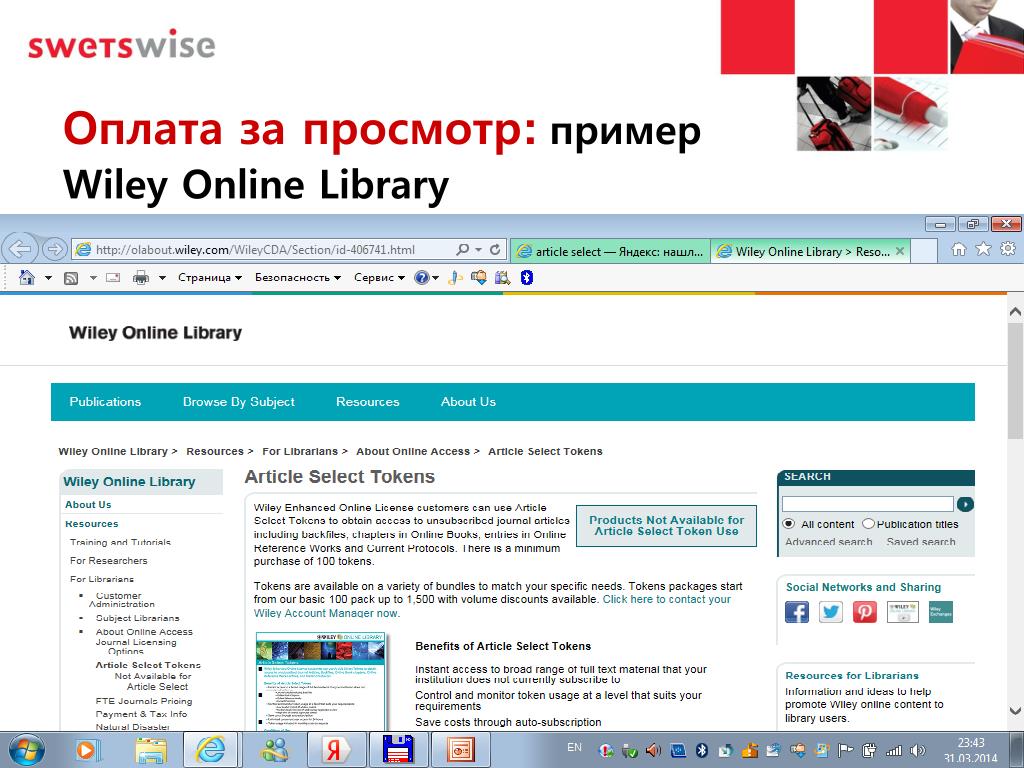Viewport: 1024px width, 768px height.
Task: Share page via the Pinterest icon
Action: coord(865,612)
